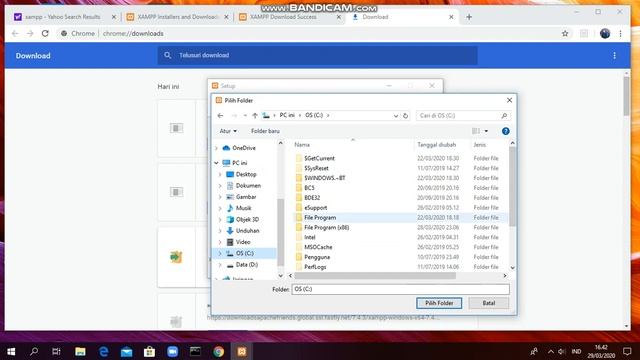Viewport: 640px width, 360px height.
Task: Open downloads page three-dot menu
Action: coord(614,56)
